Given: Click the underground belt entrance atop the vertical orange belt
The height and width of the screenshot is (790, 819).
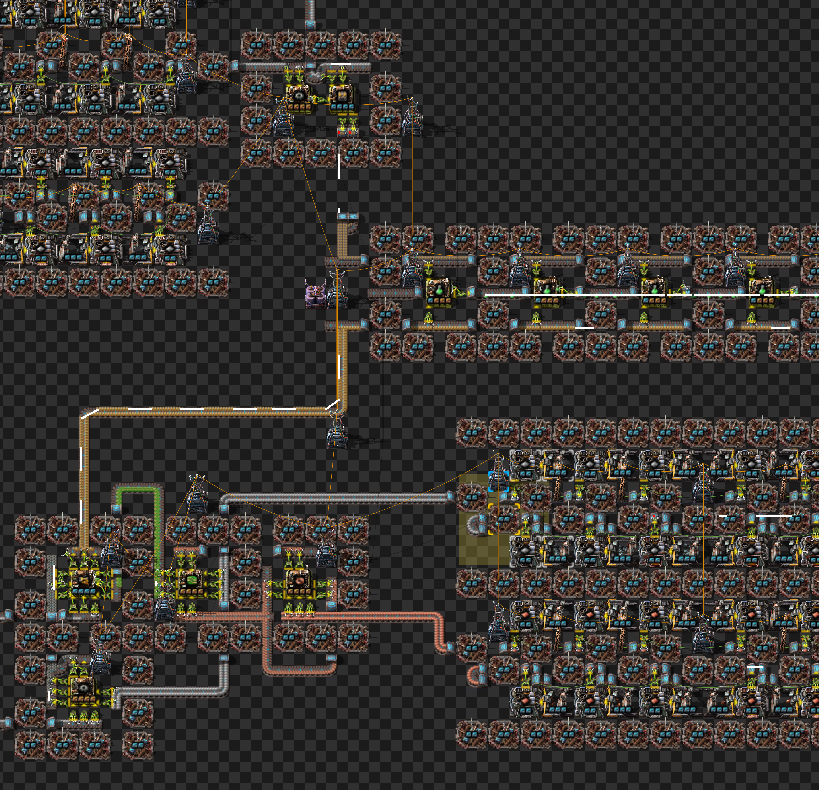Looking at the screenshot, I should tap(342, 218).
